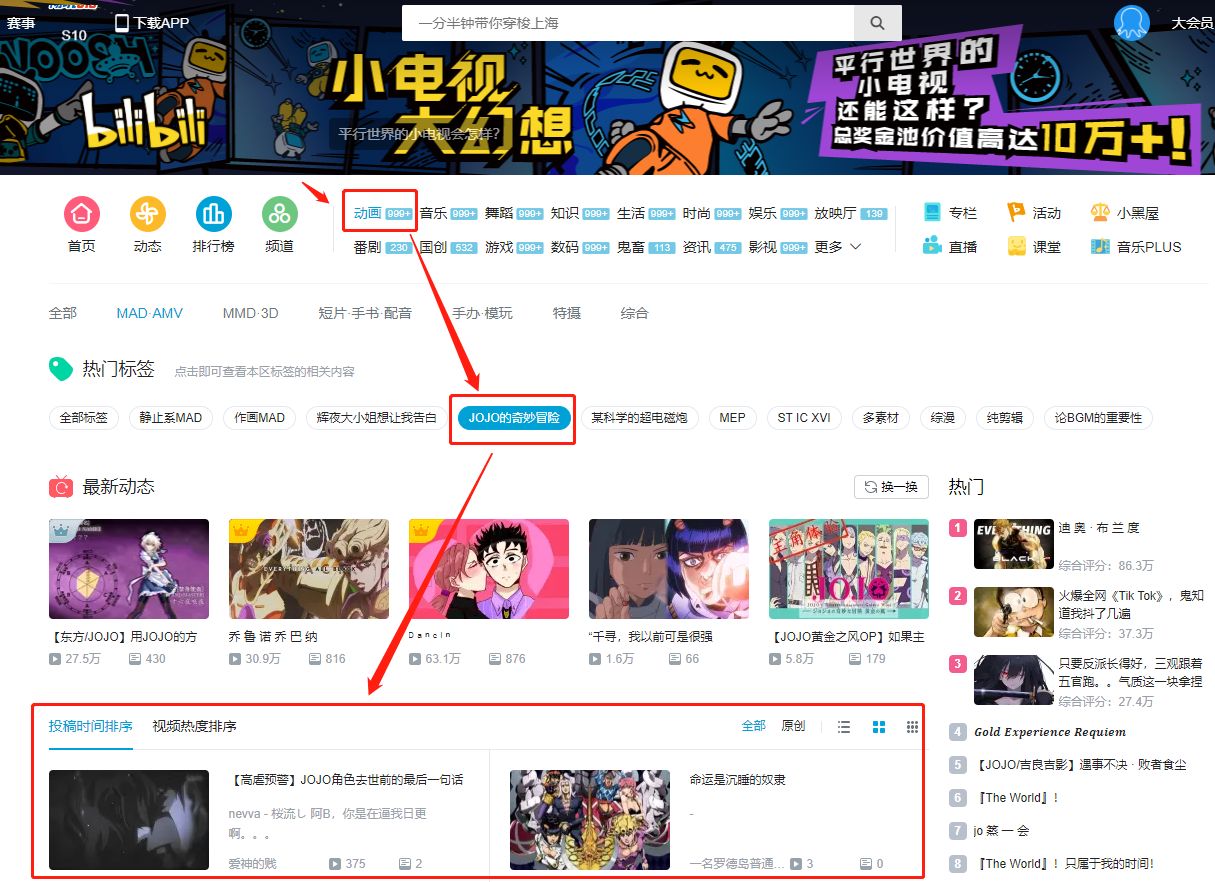Open the 乔鲁诺乔巴纳 video thumbnail
The width and height of the screenshot is (1215, 882).
click(309, 569)
